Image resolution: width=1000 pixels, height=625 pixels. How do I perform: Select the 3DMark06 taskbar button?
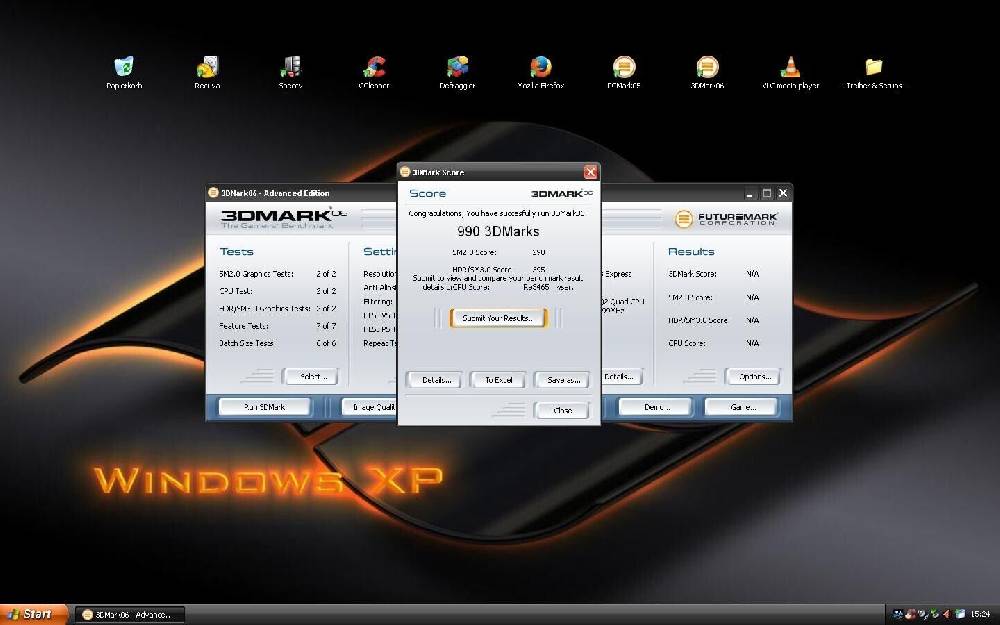pos(130,615)
